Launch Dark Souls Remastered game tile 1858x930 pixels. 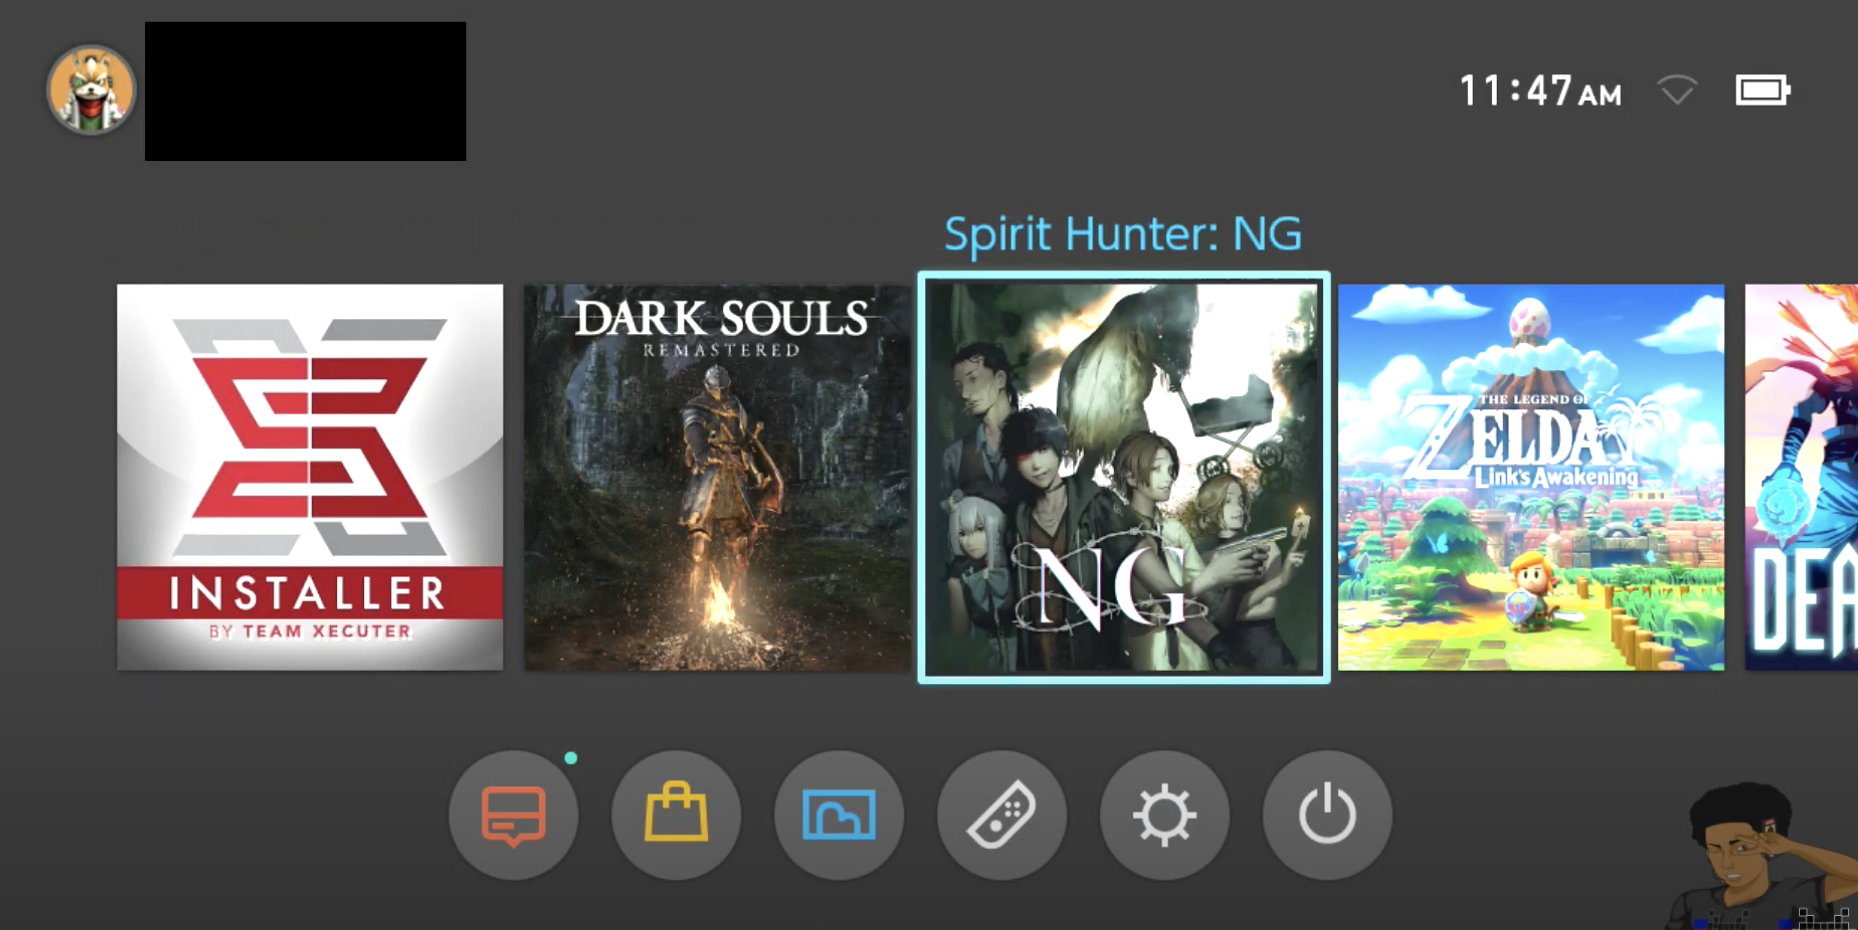(717, 477)
